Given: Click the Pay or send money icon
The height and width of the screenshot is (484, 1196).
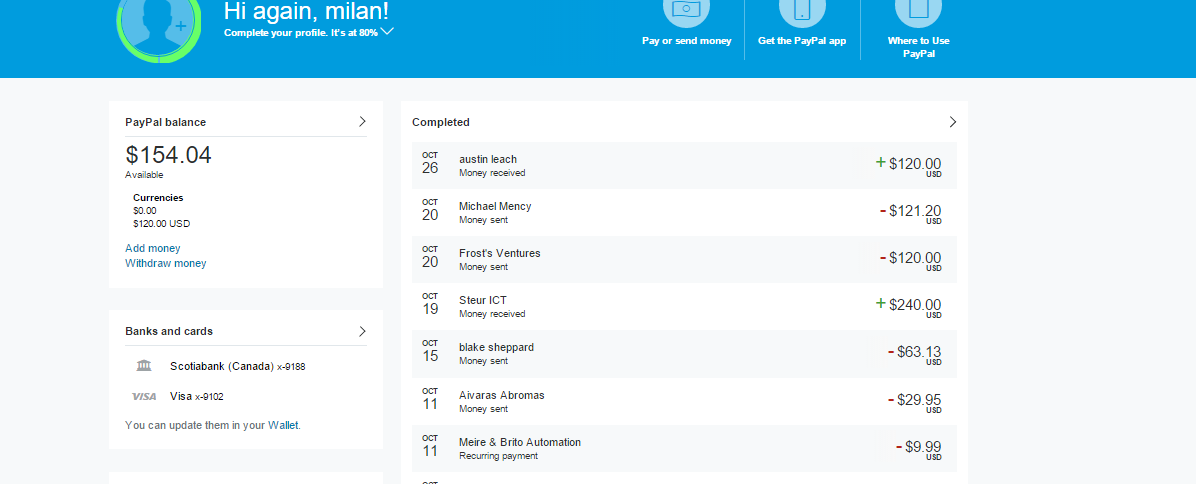Looking at the screenshot, I should (x=686, y=11).
